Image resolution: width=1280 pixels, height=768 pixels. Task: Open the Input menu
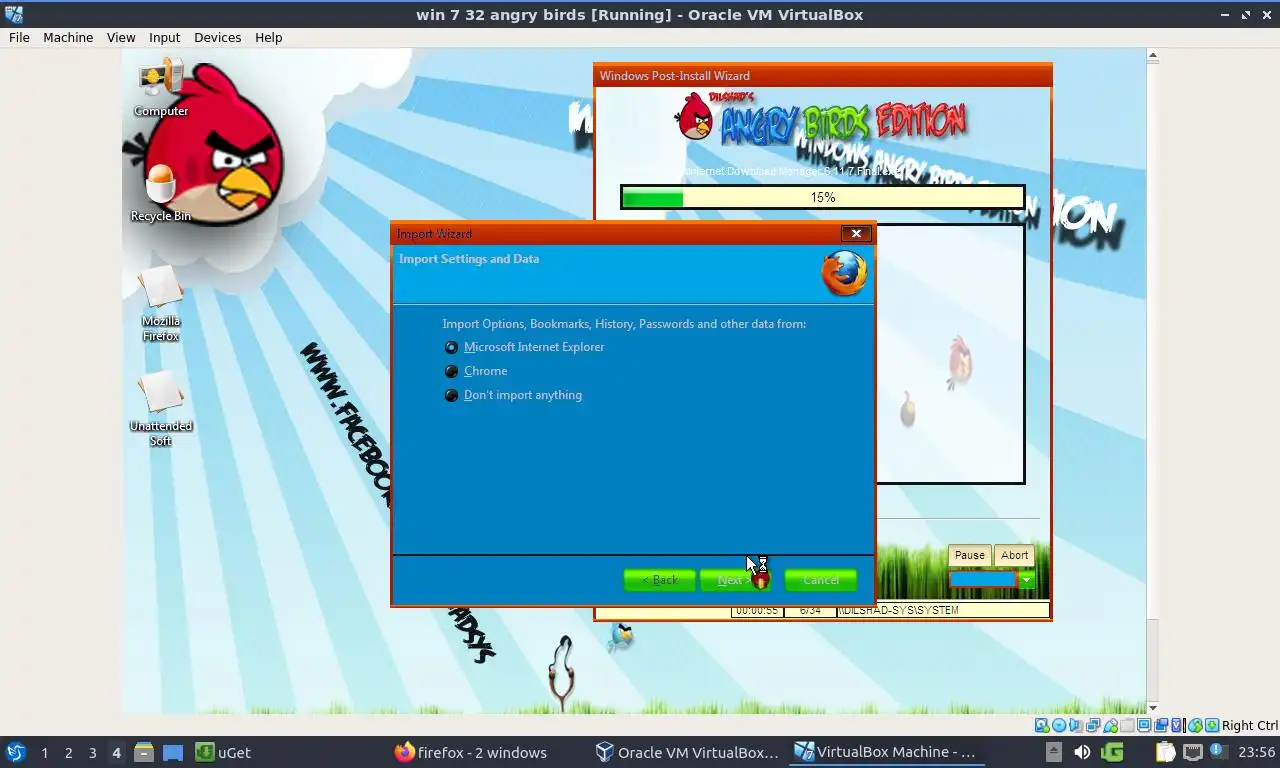click(164, 37)
